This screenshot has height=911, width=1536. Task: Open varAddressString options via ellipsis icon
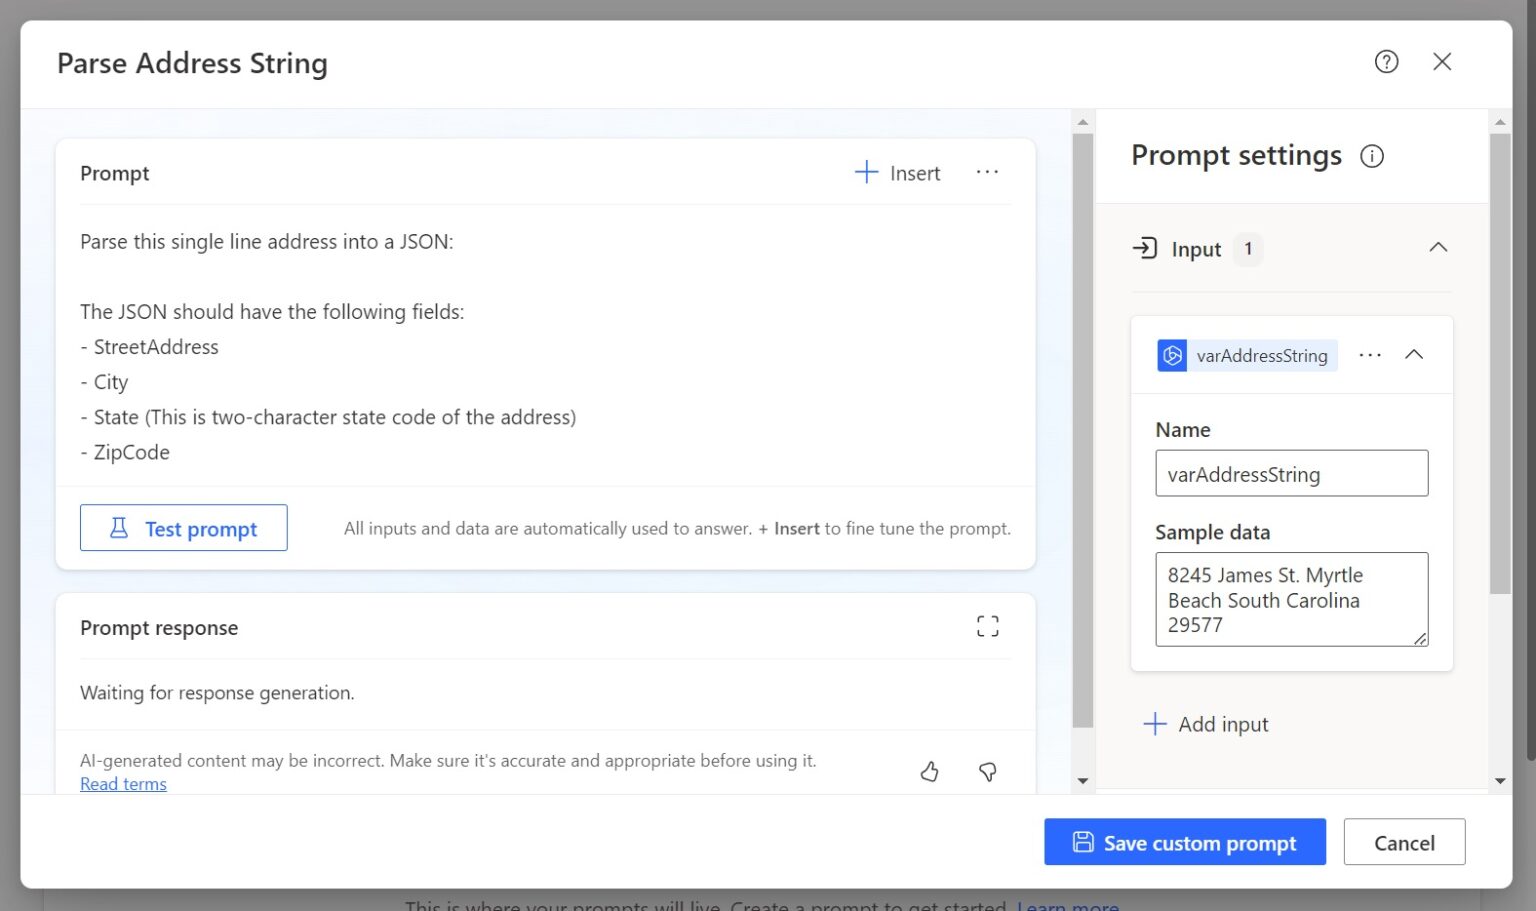coord(1370,355)
